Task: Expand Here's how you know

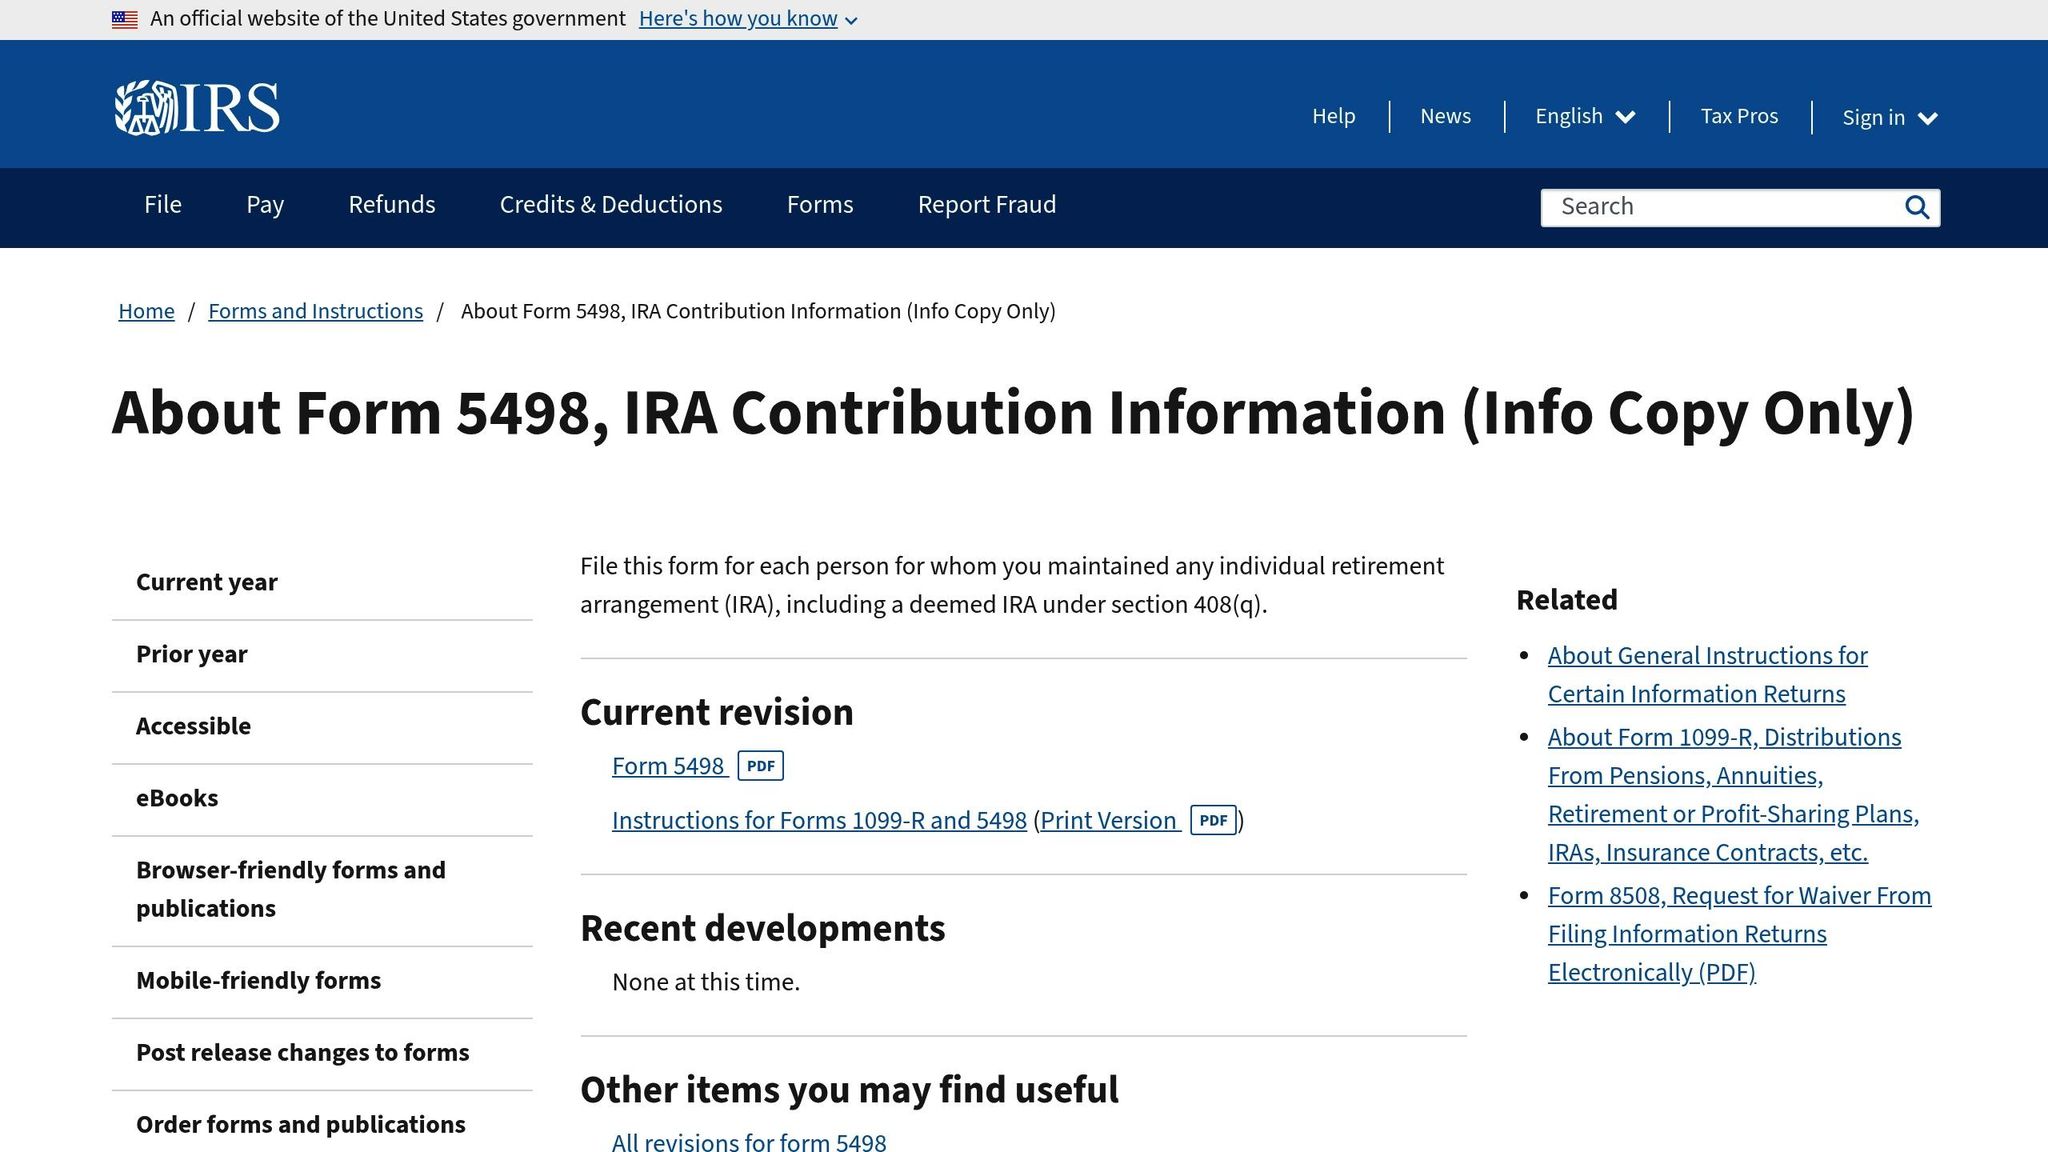Action: coord(739,18)
